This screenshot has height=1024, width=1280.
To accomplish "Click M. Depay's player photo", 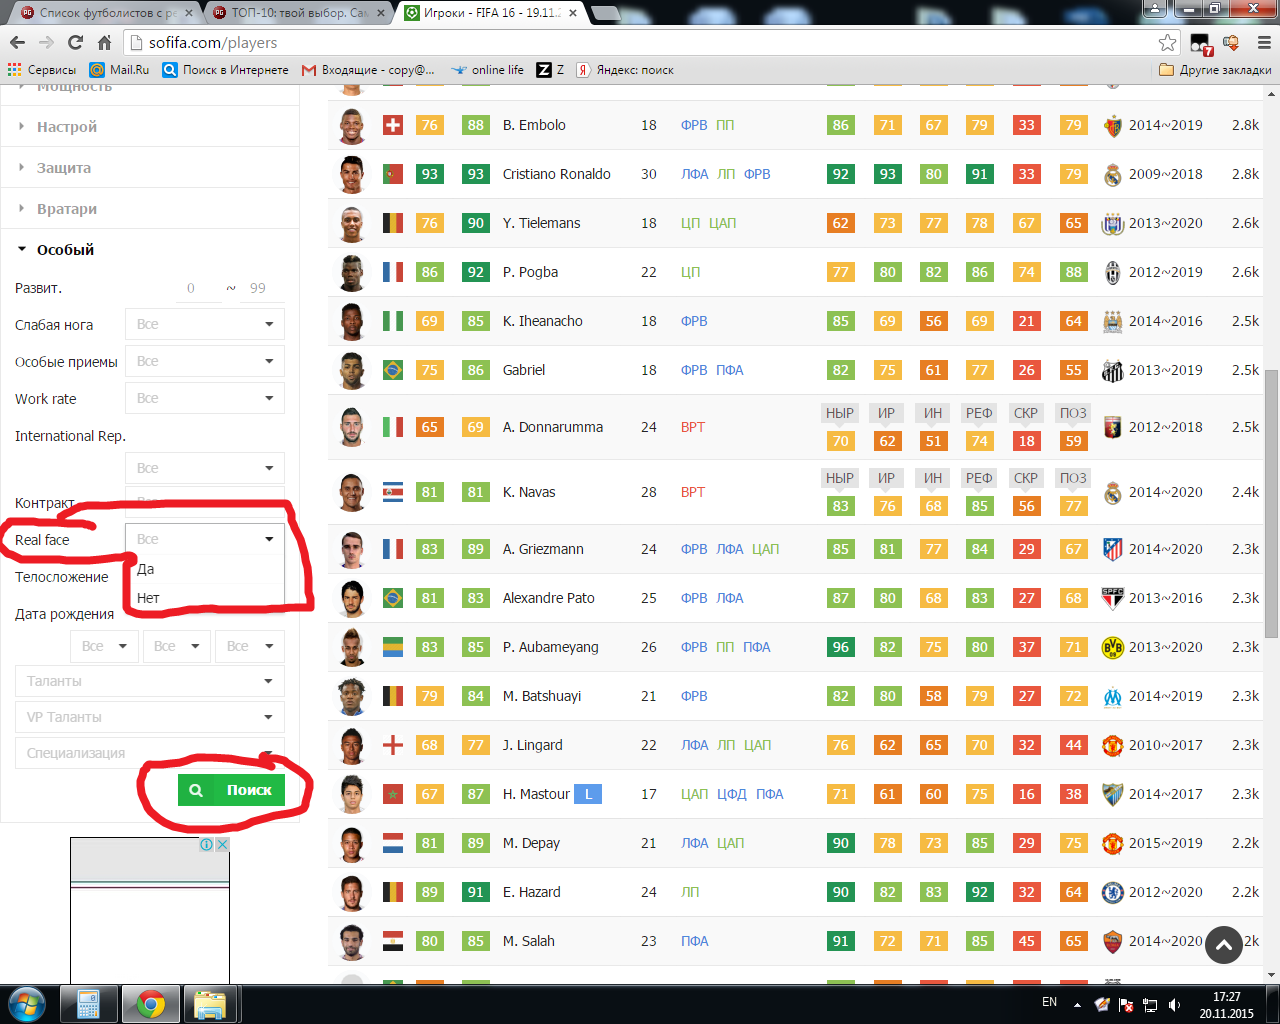I will click(351, 843).
